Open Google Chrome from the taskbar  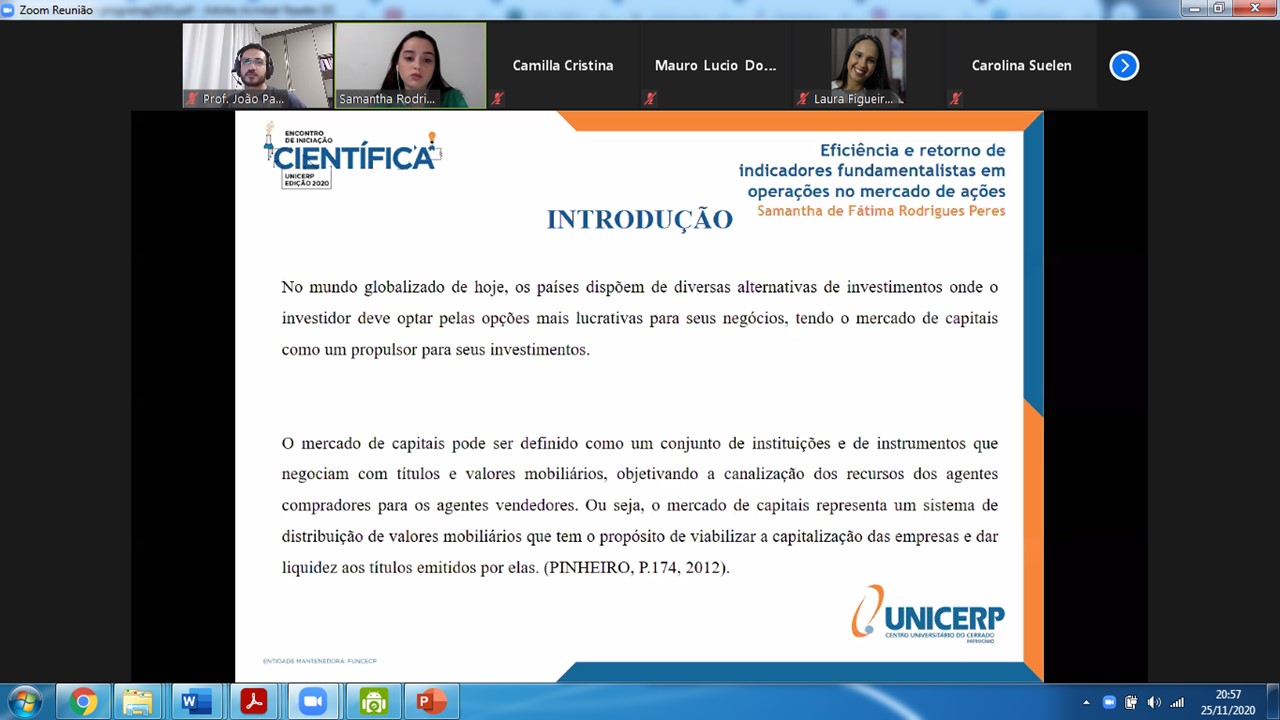(83, 702)
